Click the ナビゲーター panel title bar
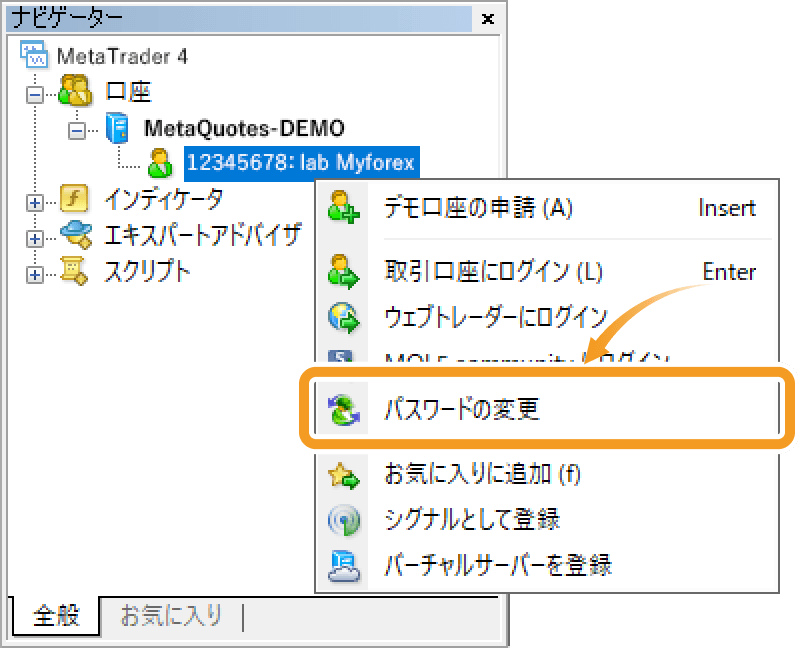The height and width of the screenshot is (648, 798). tap(239, 18)
